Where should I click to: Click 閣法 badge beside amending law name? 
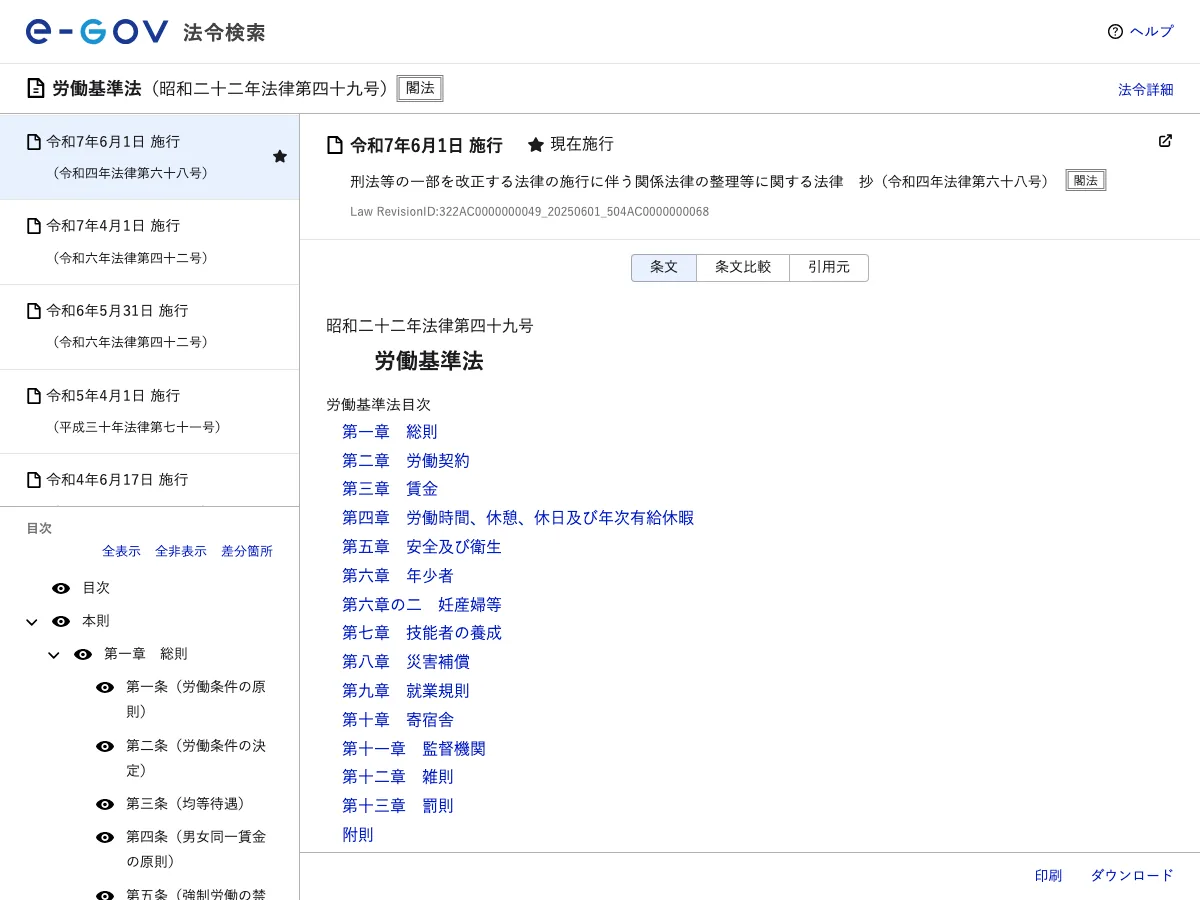1086,180
